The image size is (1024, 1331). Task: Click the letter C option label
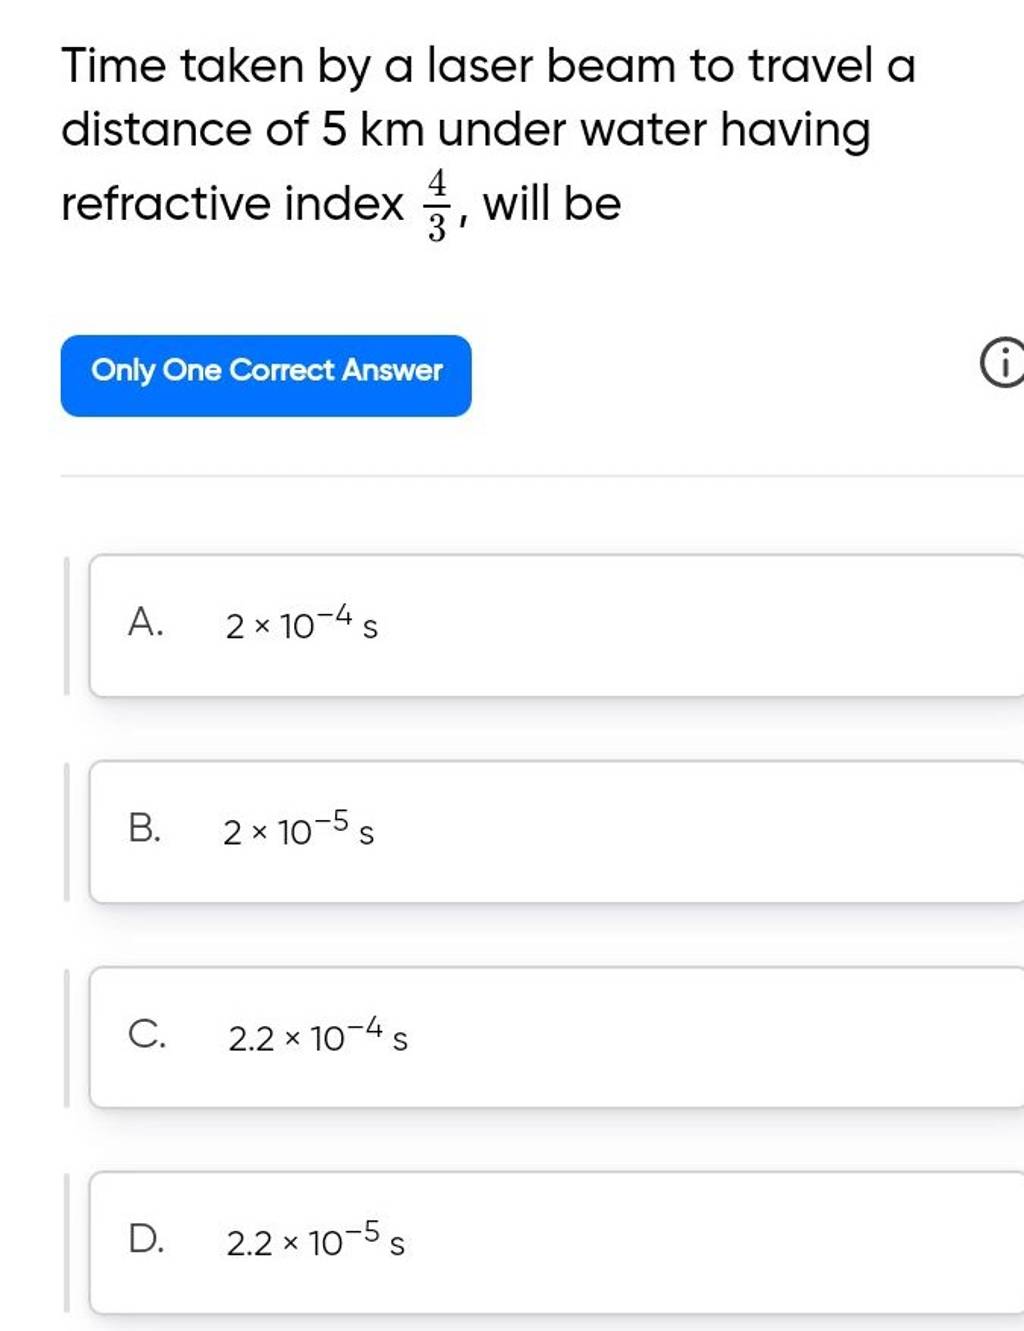tap(146, 1035)
